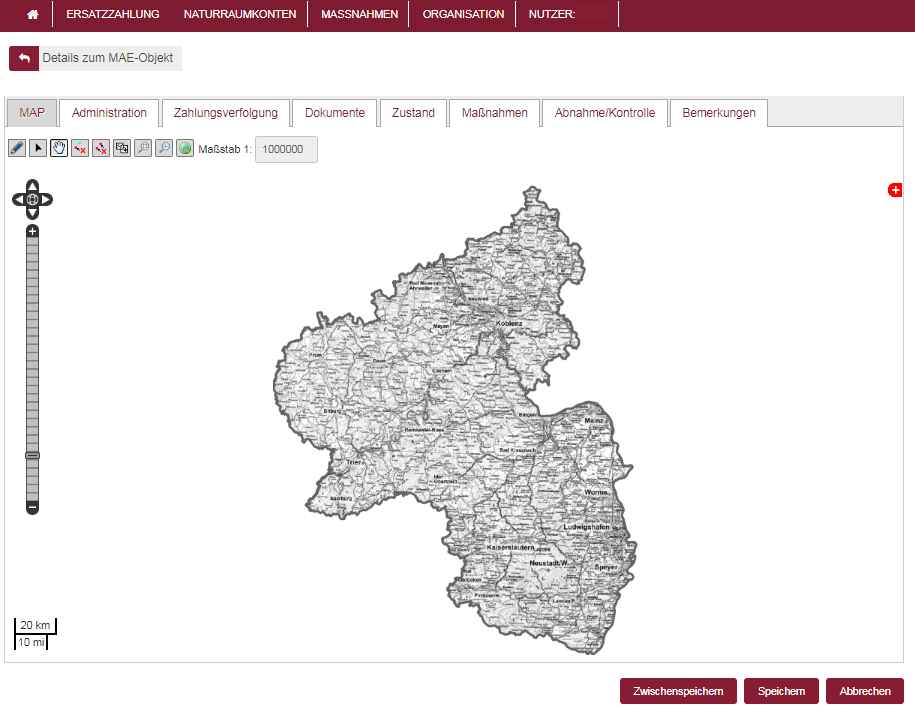
Task: Select the pencil draw tool
Action: 17,148
